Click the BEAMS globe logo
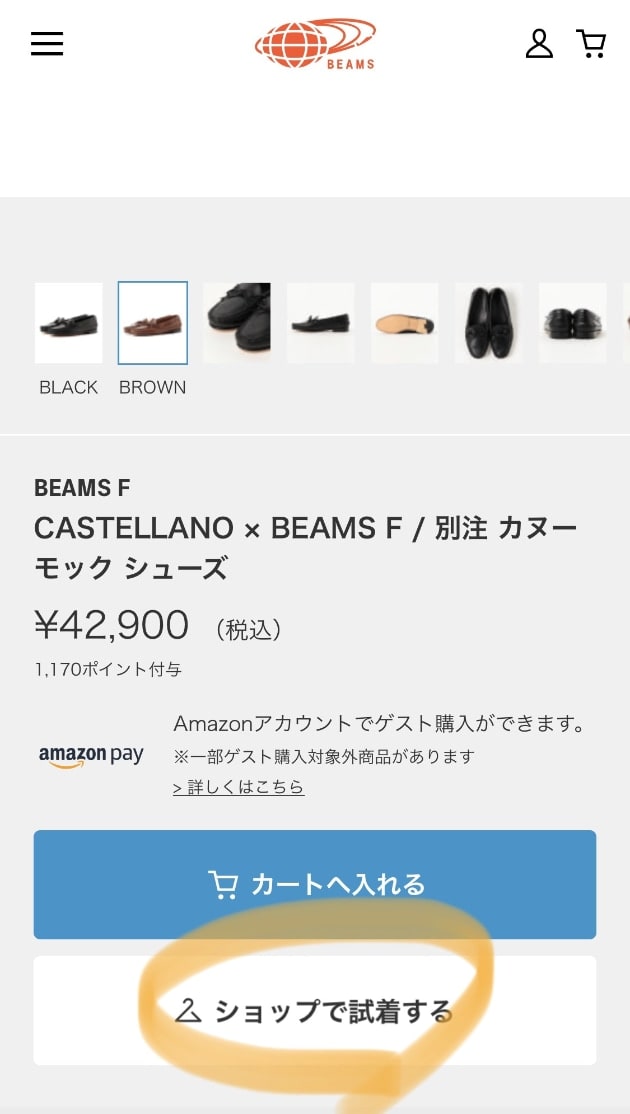630x1114 pixels. pyautogui.click(x=315, y=44)
